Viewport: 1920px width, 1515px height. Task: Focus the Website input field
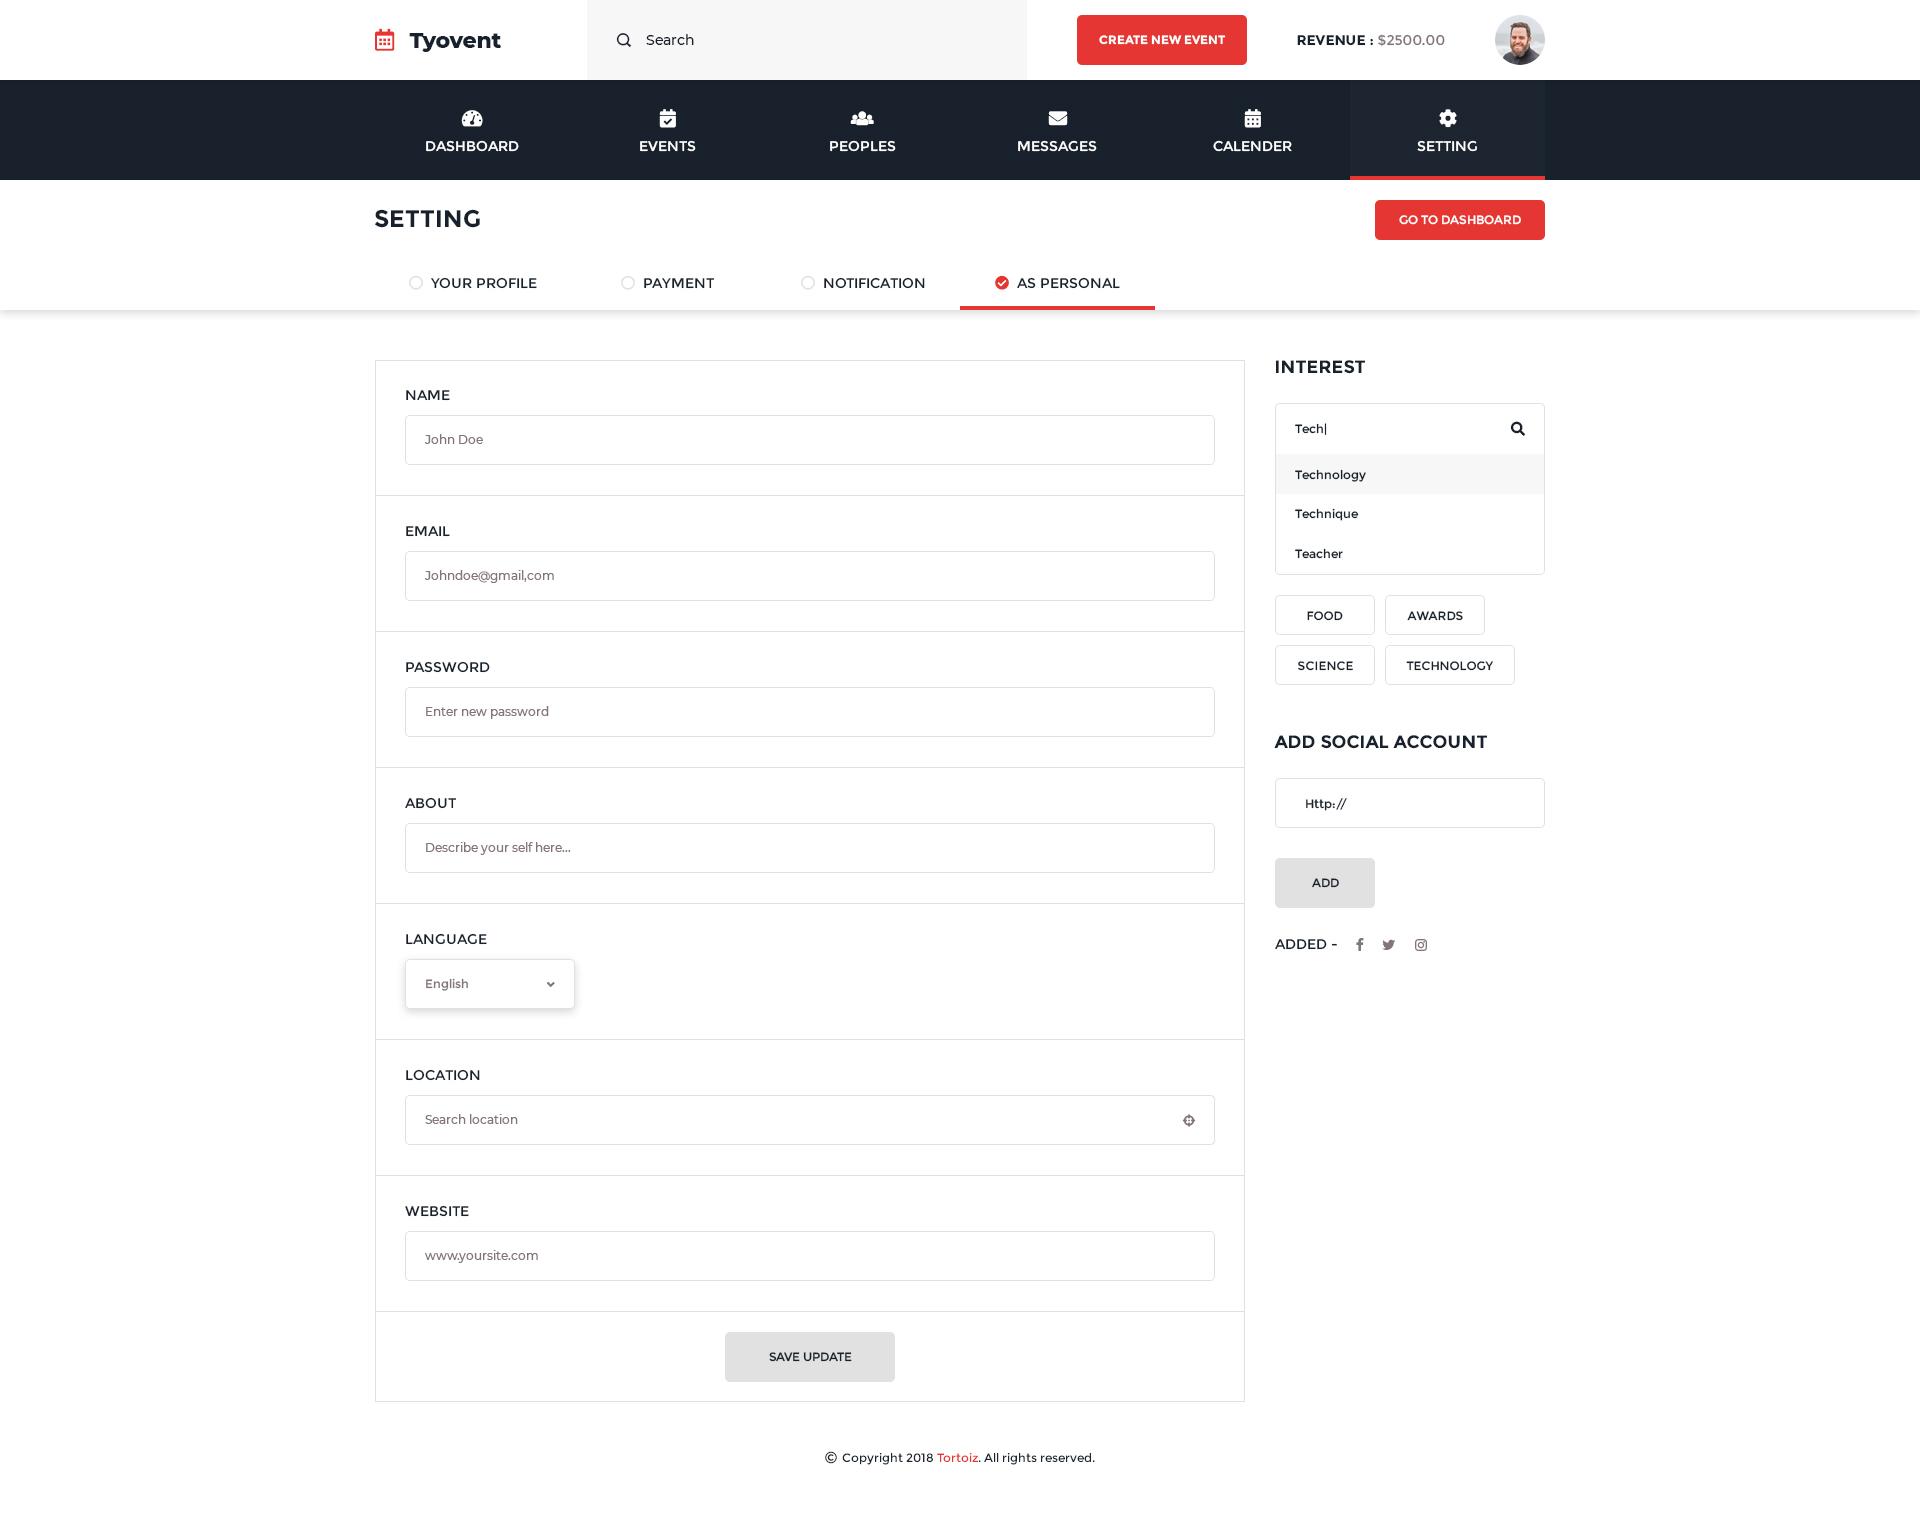809,1256
